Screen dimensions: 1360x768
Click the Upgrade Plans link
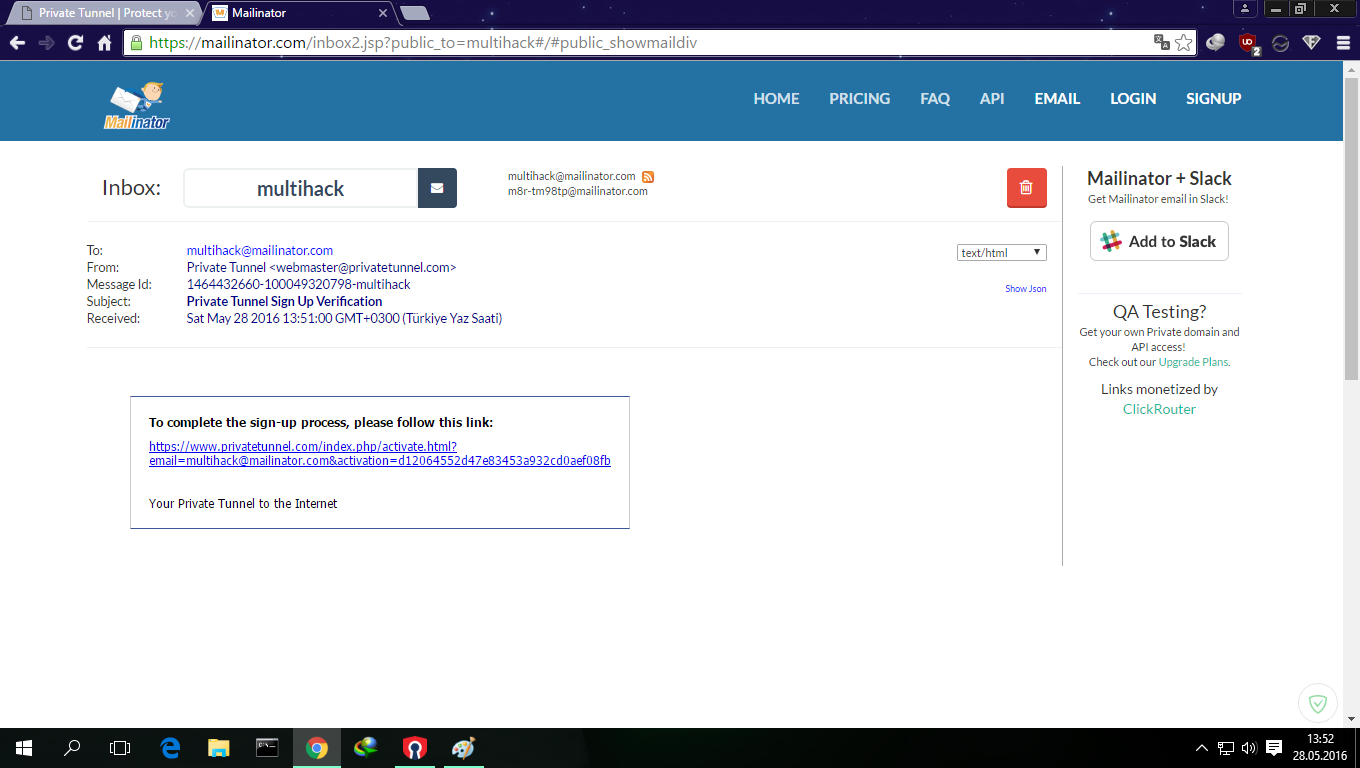coord(1193,362)
